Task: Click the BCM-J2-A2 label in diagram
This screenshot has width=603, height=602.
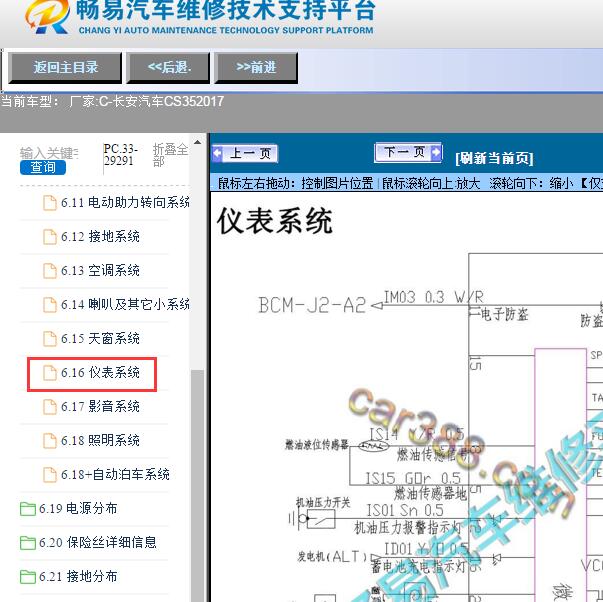Action: click(312, 306)
